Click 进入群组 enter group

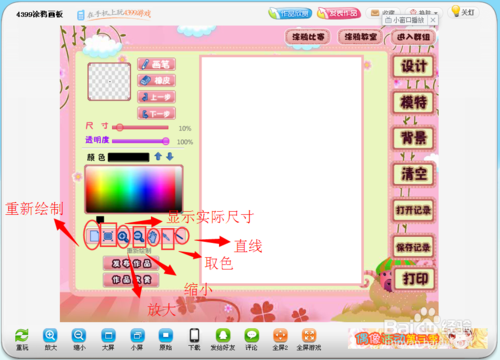click(413, 37)
